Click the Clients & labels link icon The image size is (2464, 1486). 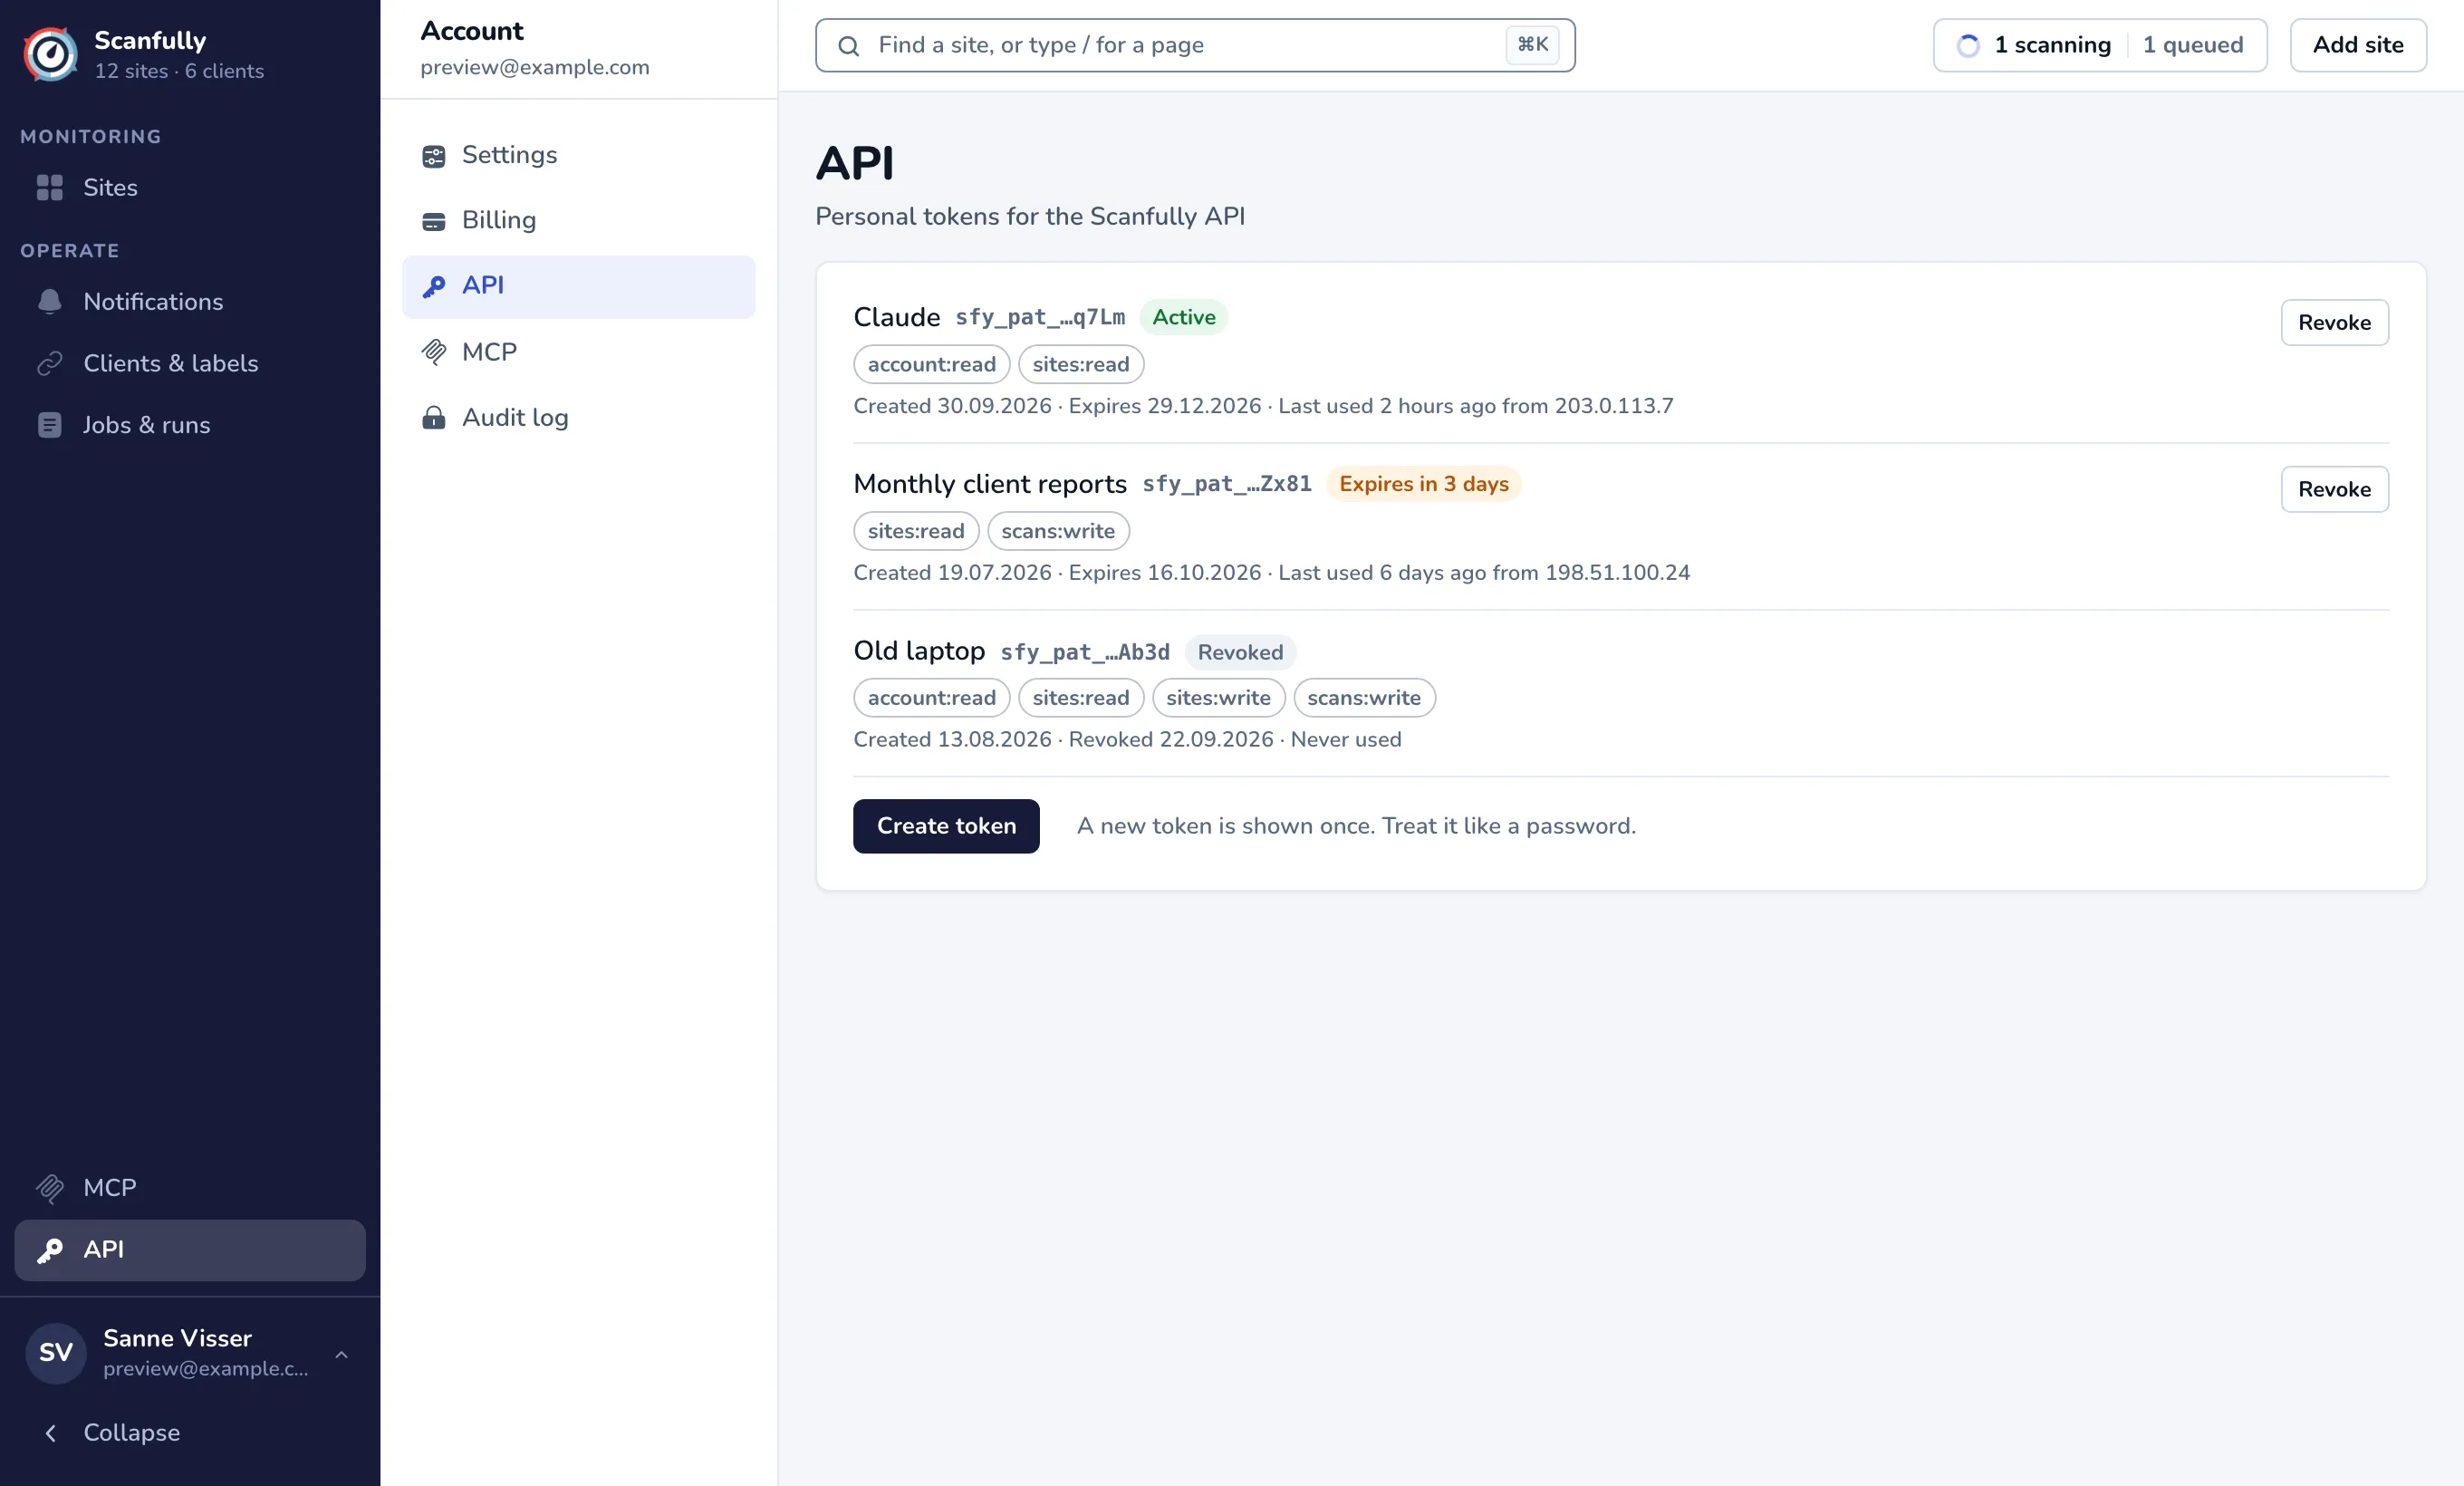(49, 364)
